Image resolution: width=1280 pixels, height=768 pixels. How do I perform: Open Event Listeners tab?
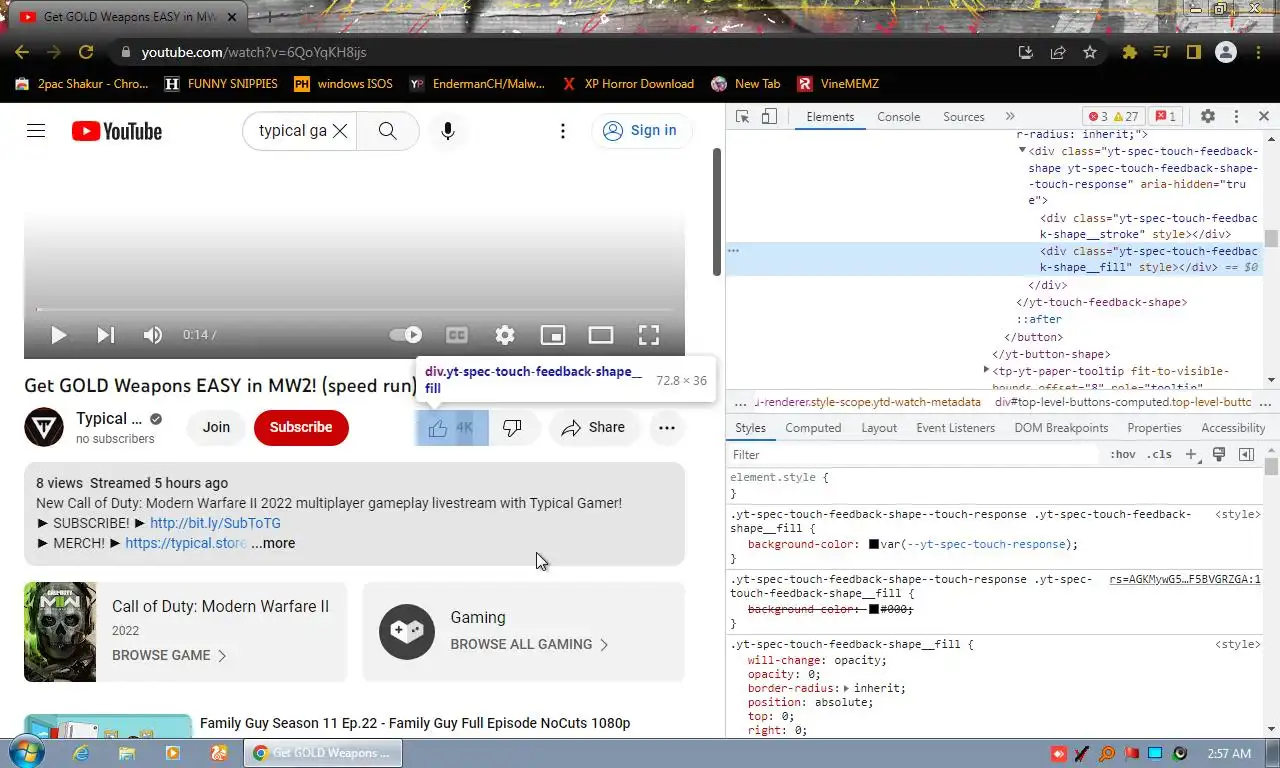pyautogui.click(x=956, y=428)
